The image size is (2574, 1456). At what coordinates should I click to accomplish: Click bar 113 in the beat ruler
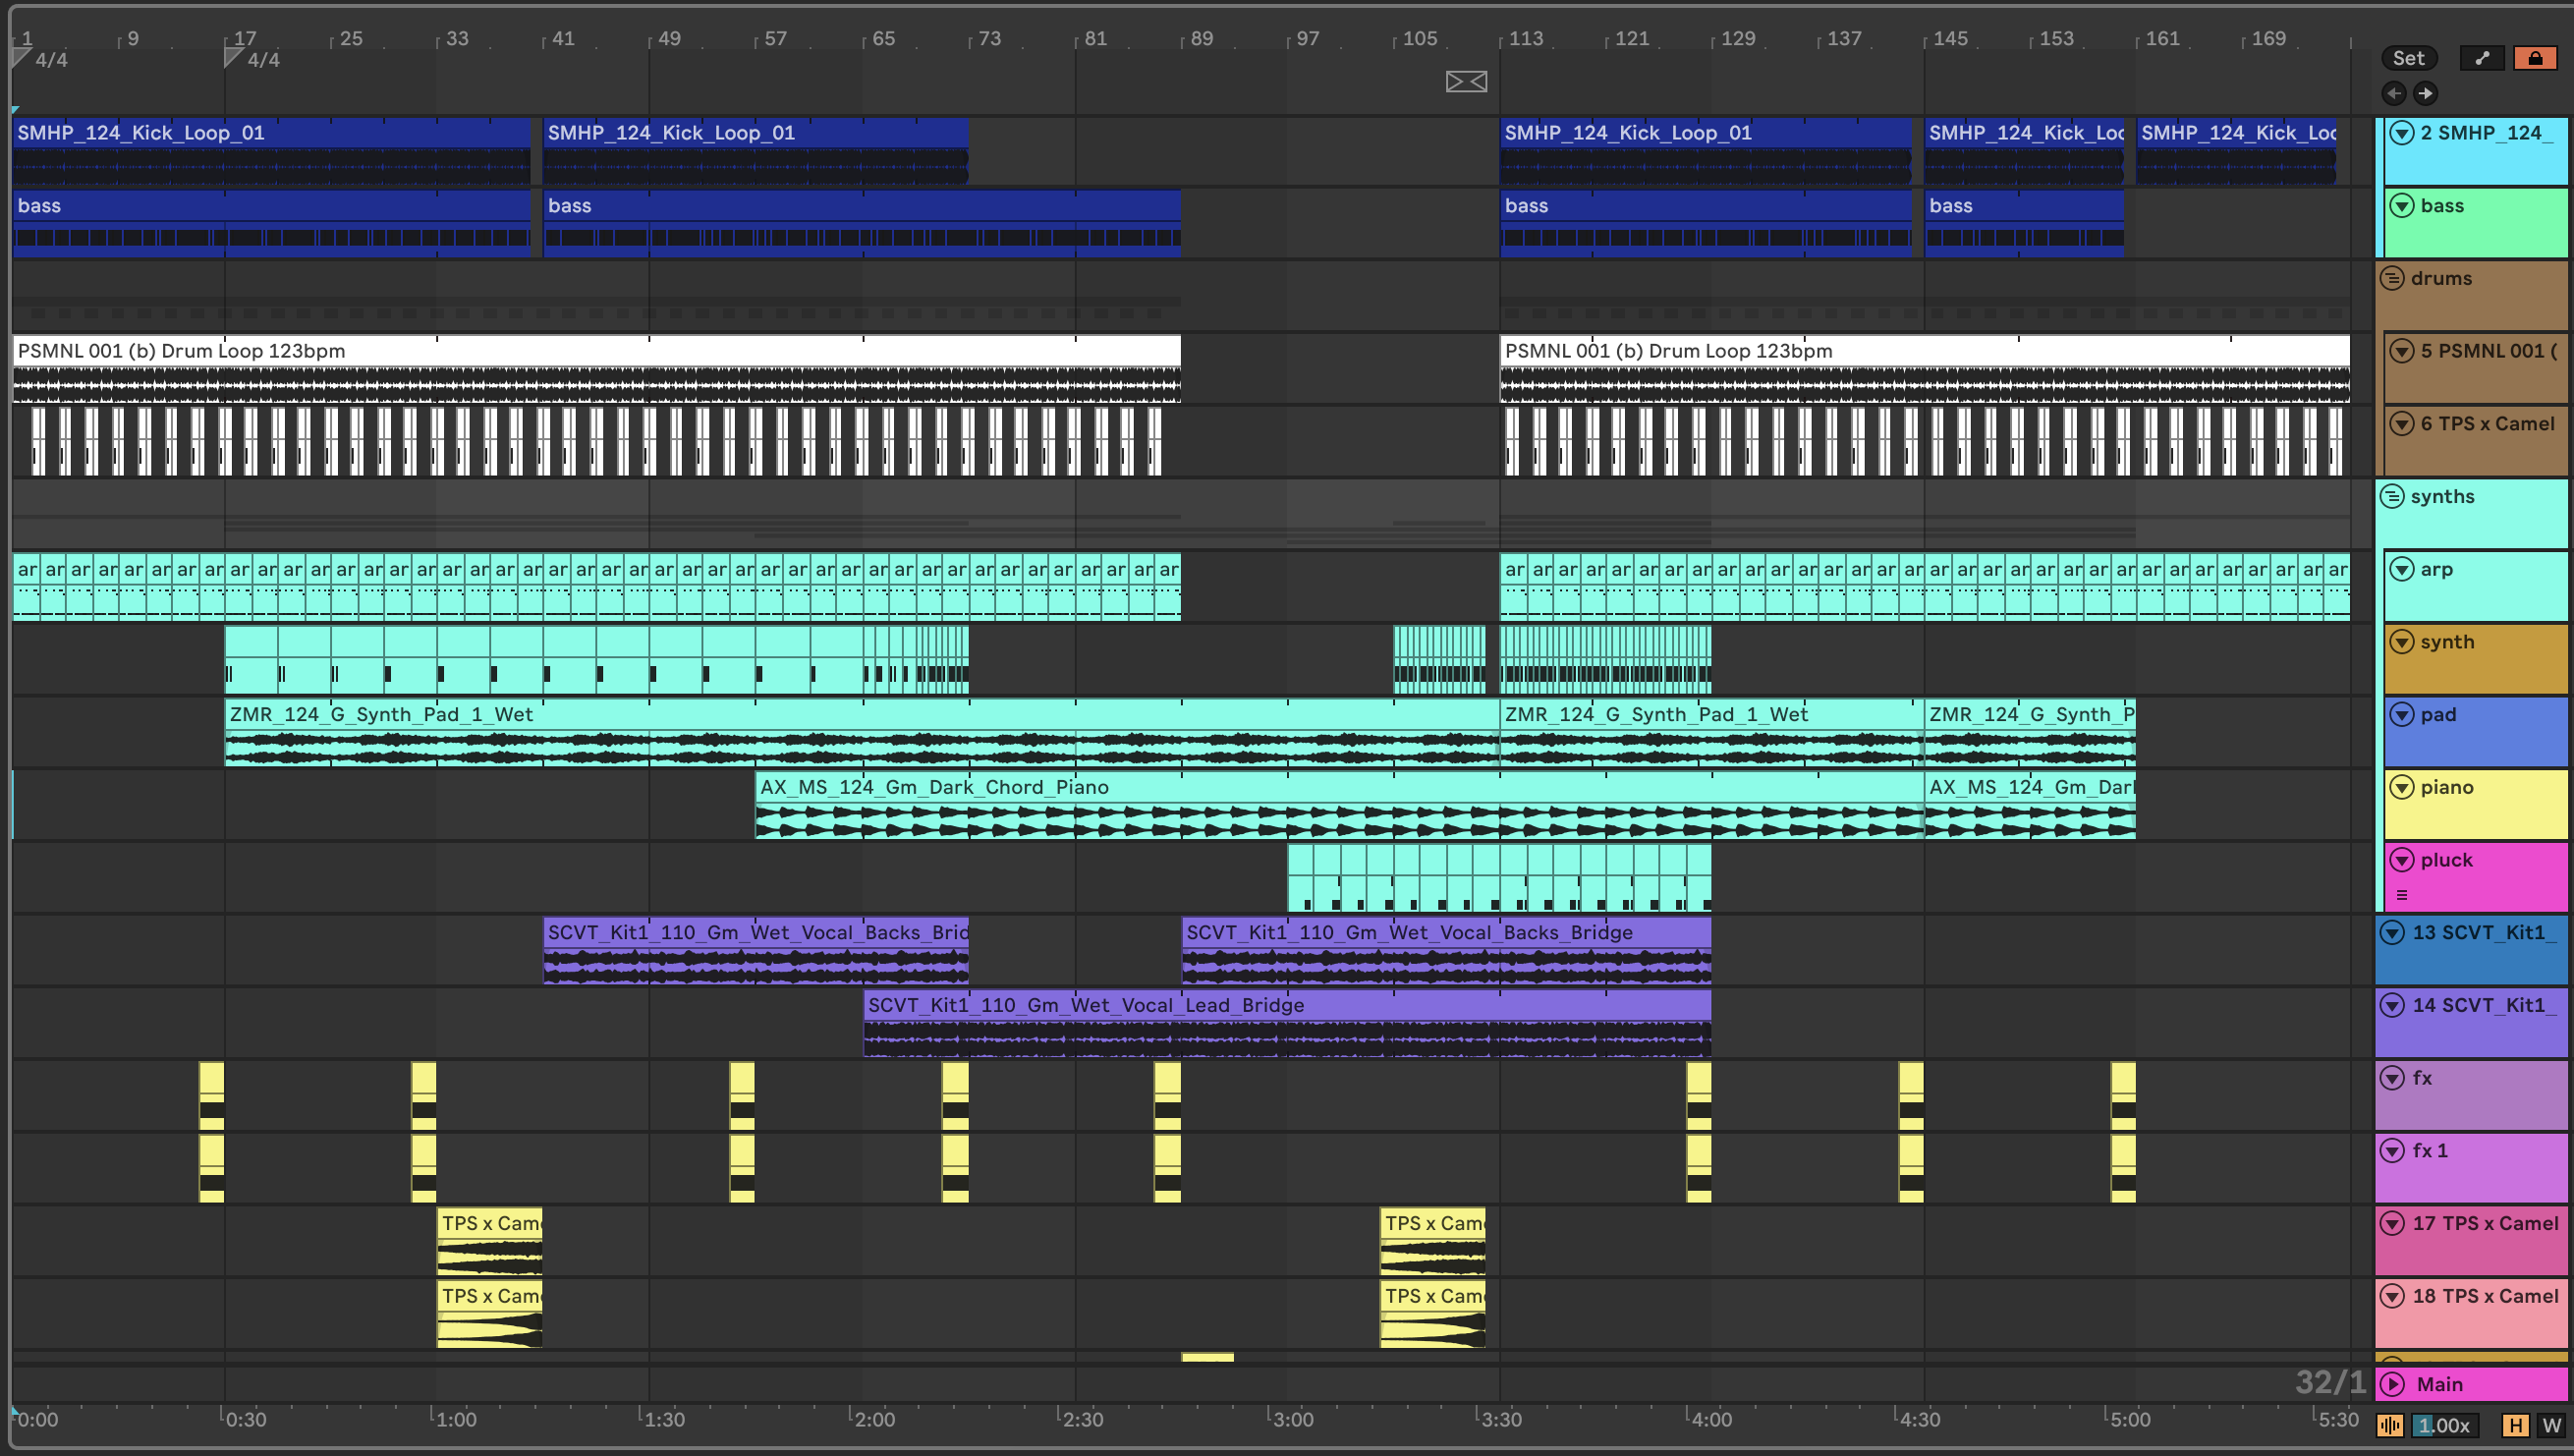tap(1525, 38)
